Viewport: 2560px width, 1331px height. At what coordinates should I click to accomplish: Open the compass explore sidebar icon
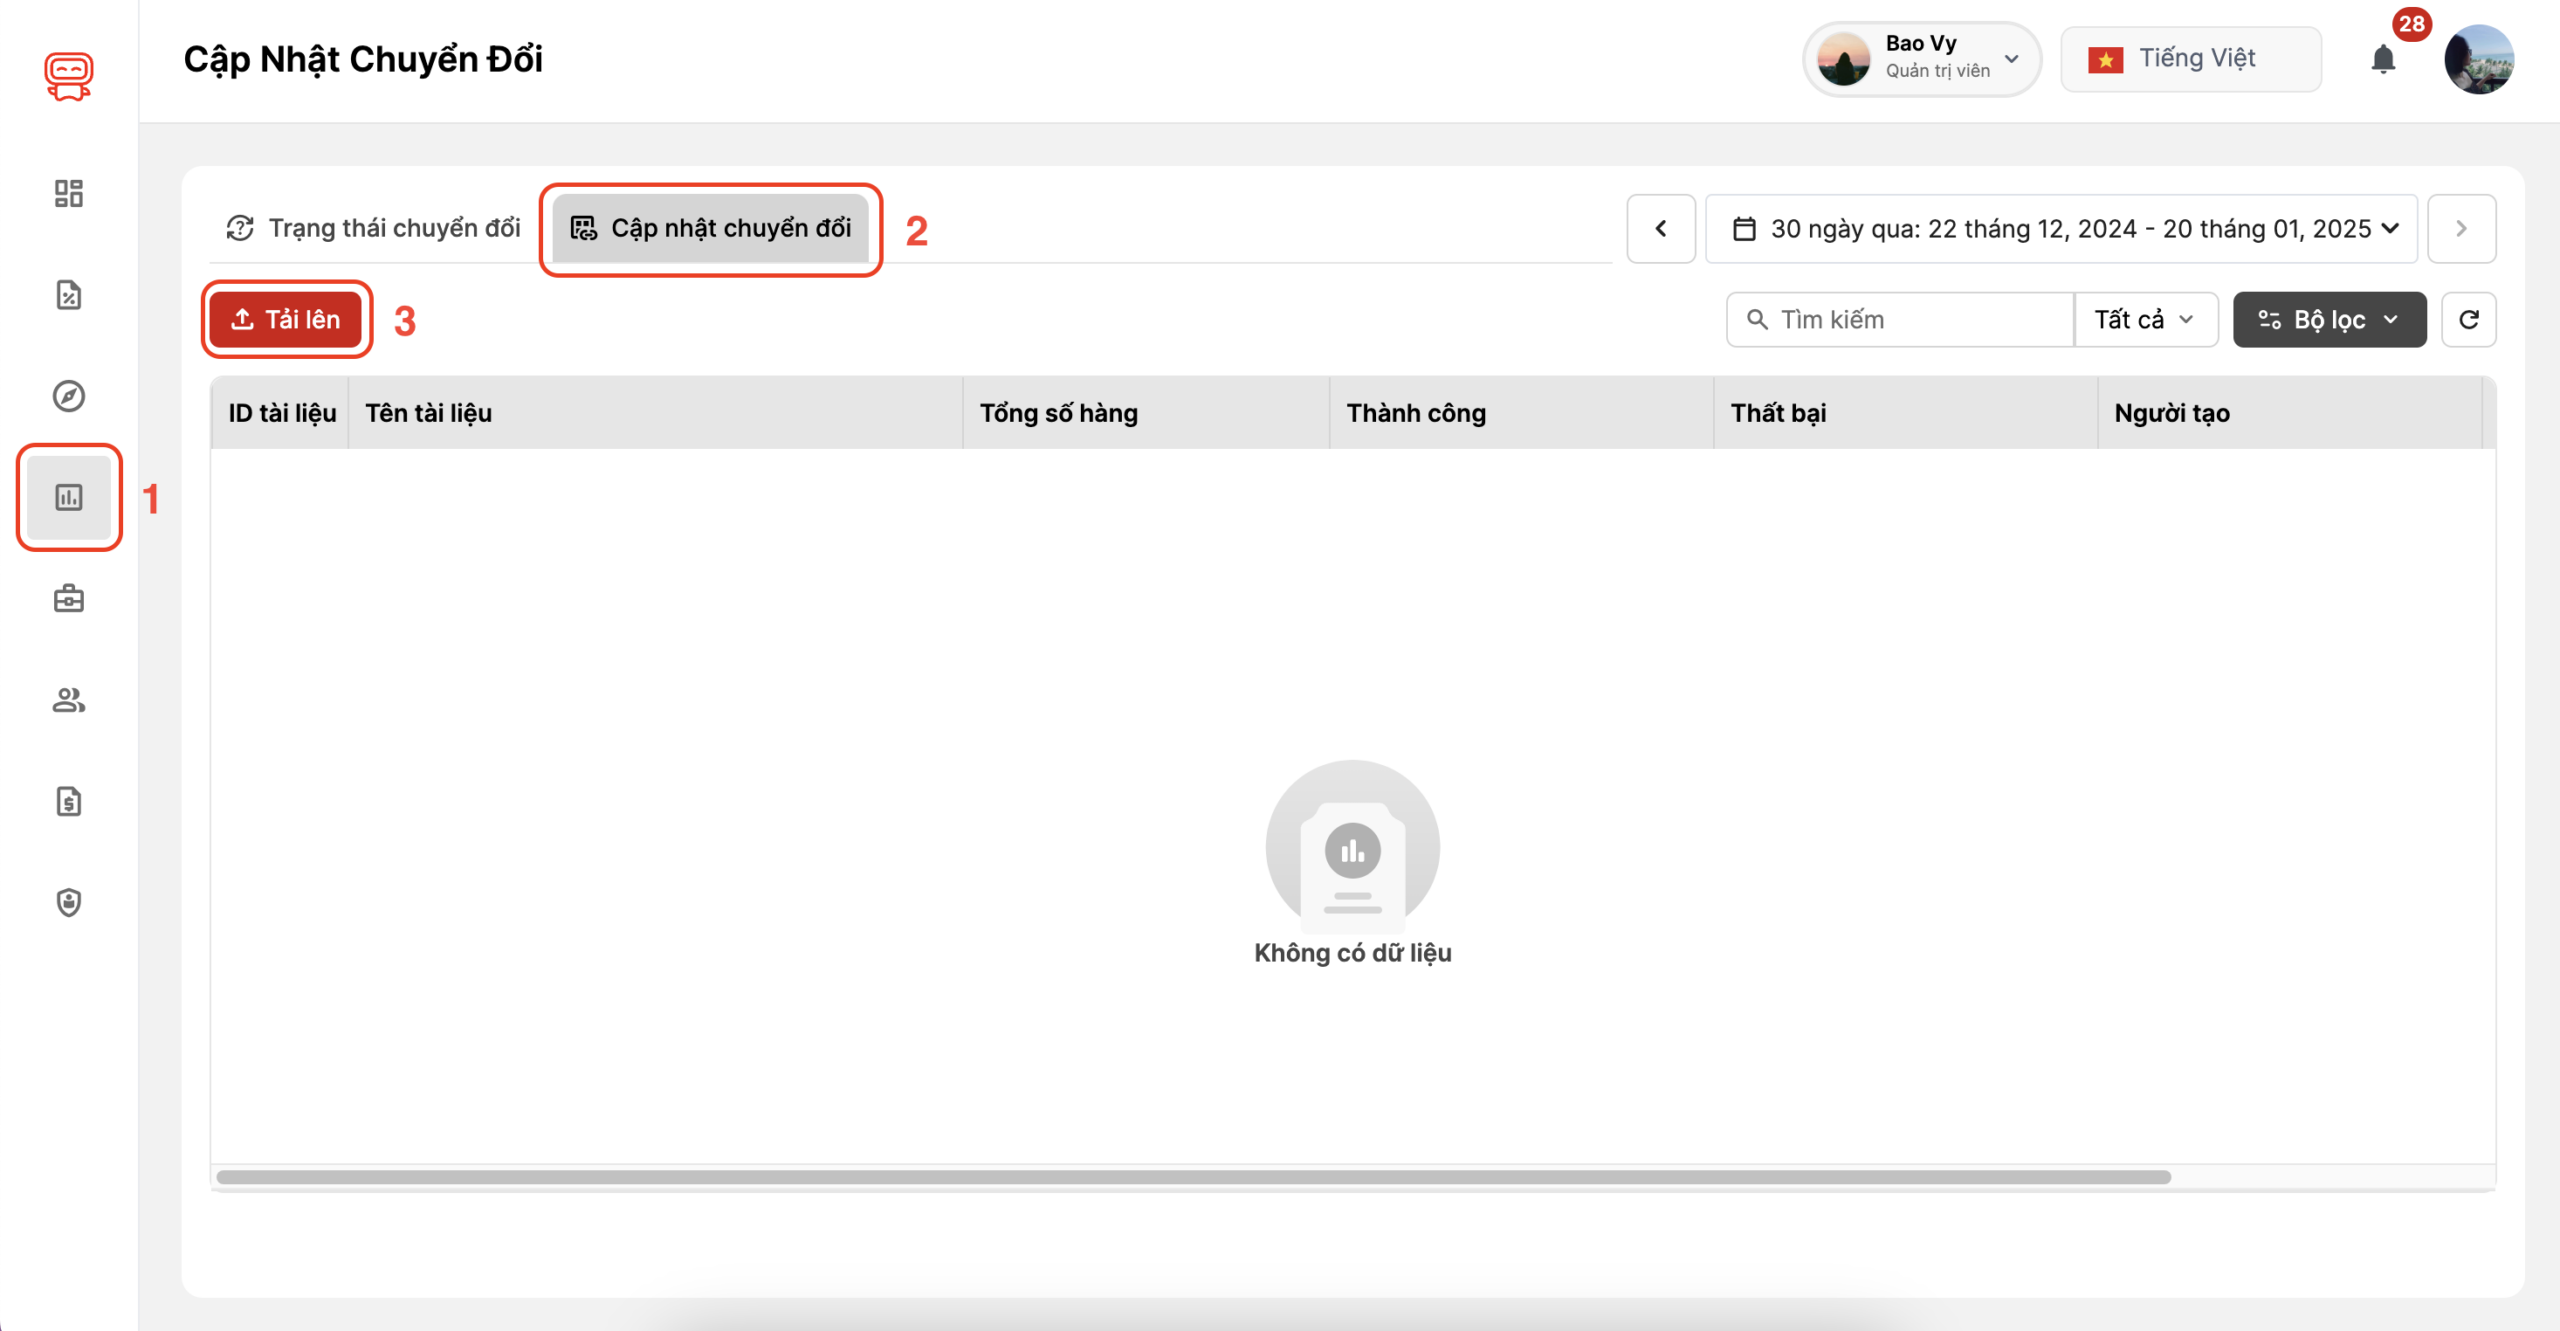[x=68, y=396]
